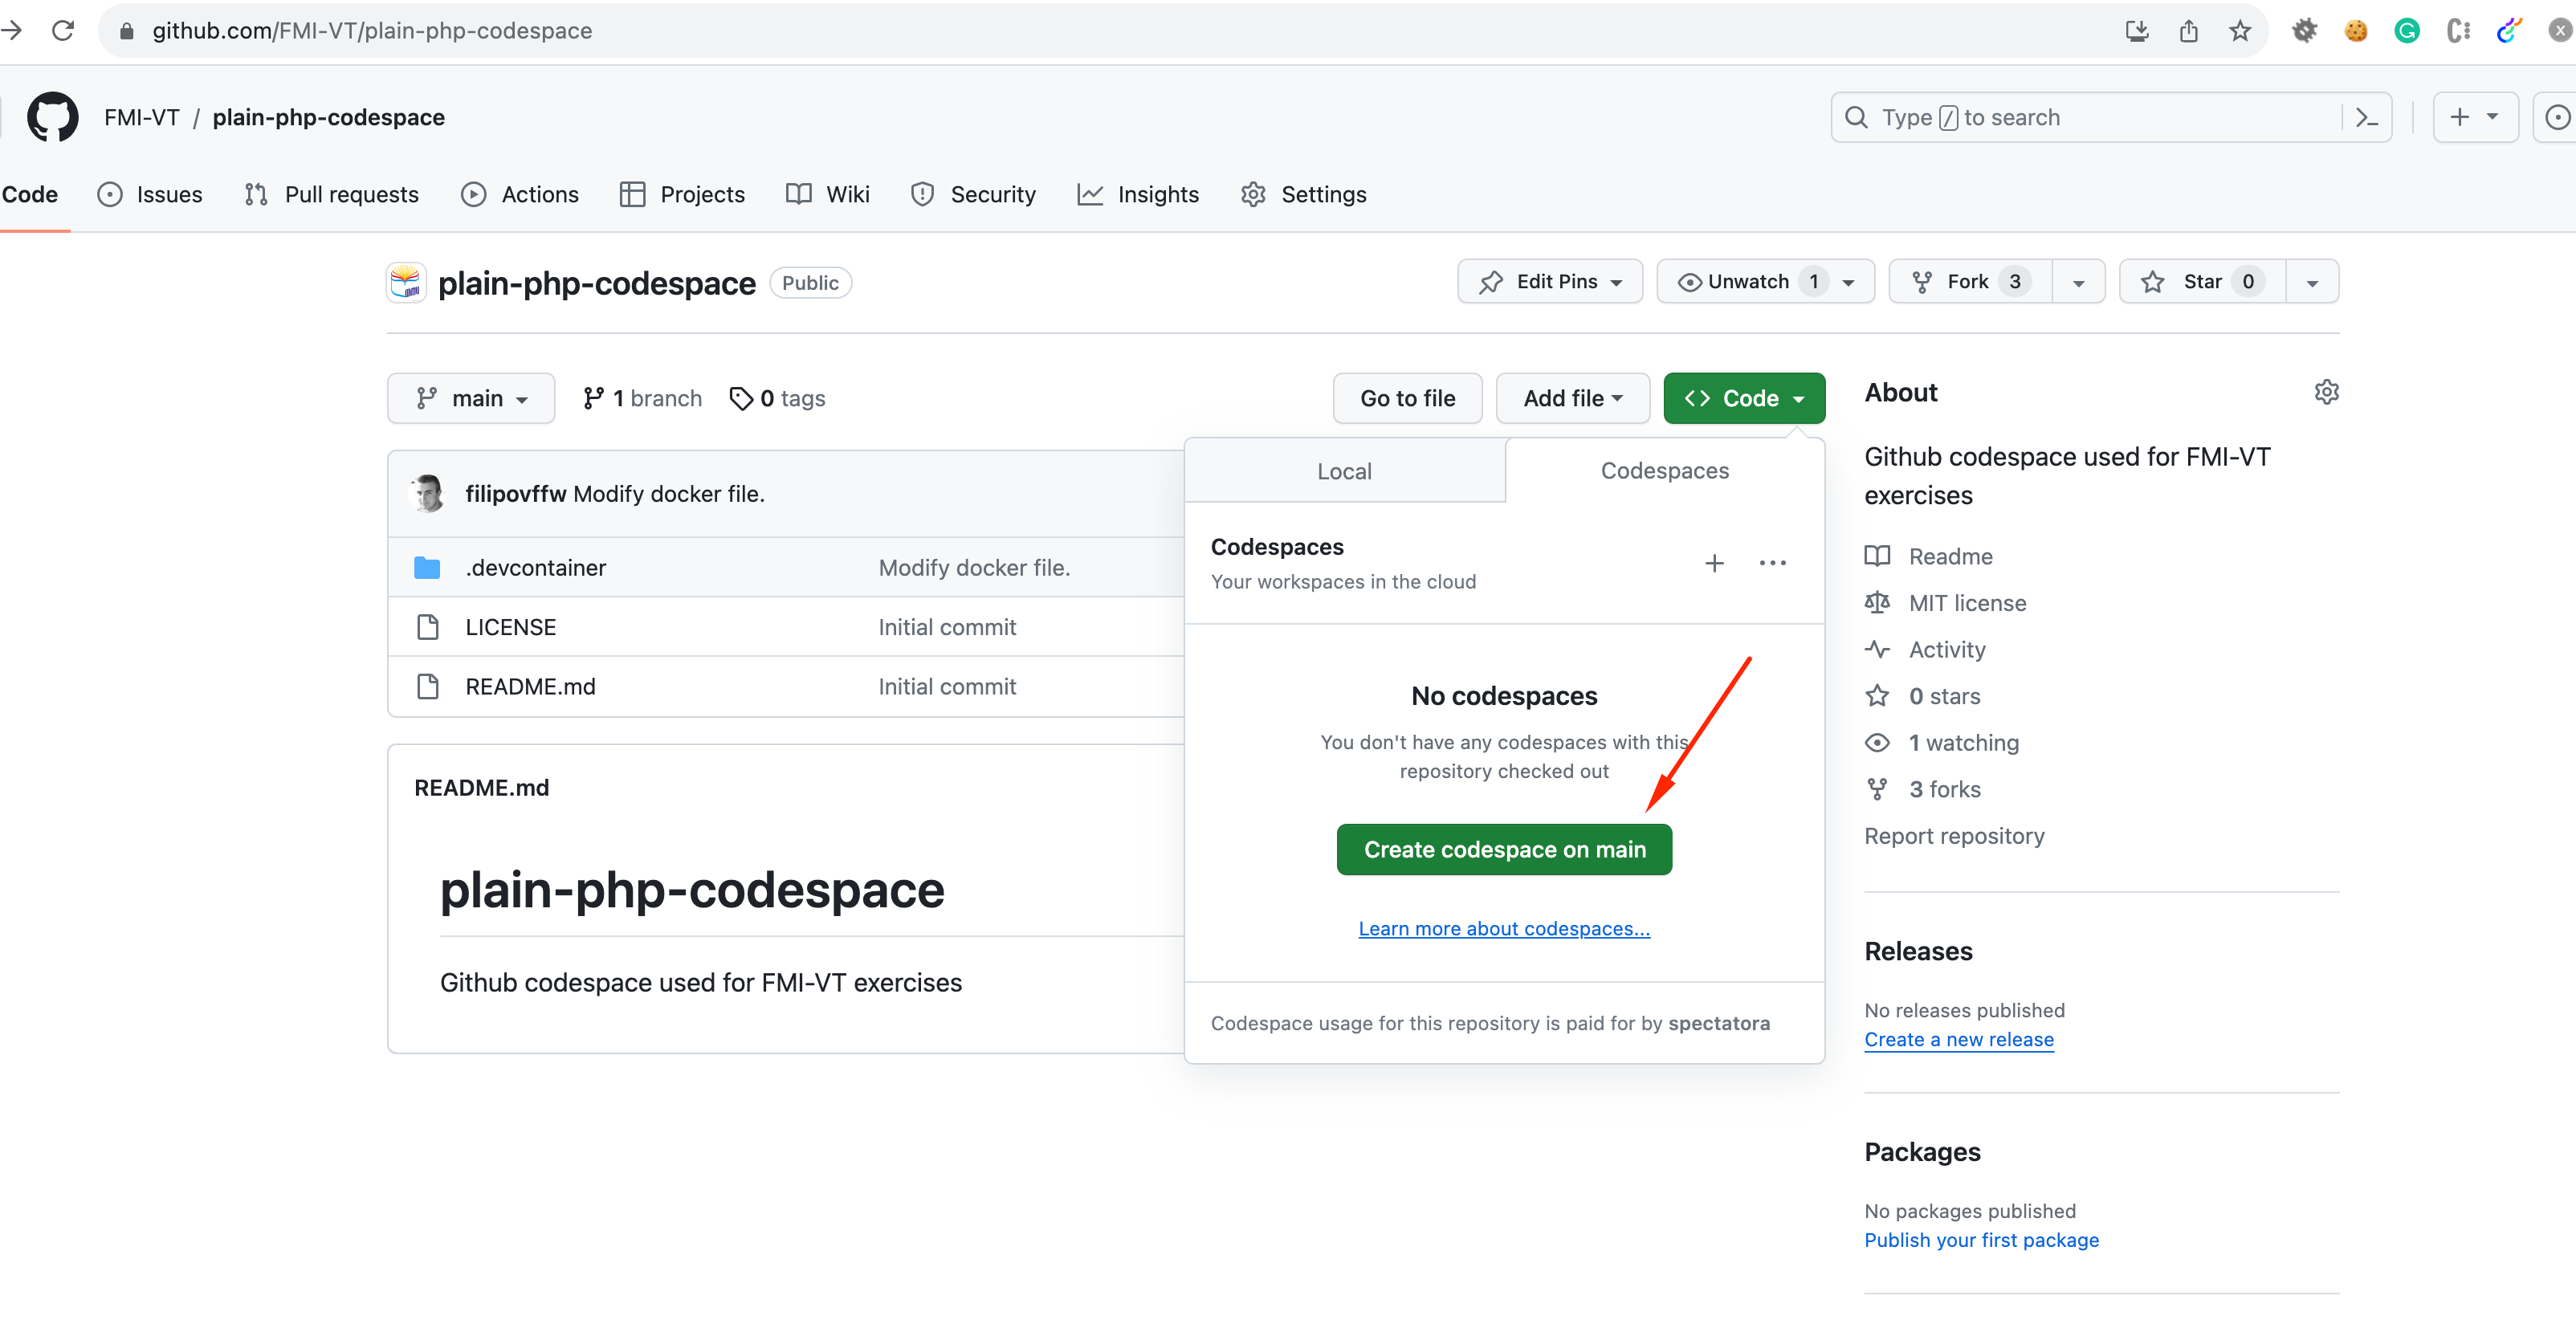This screenshot has height=1320, width=2576.
Task: Open the Projects tab
Action: click(682, 194)
